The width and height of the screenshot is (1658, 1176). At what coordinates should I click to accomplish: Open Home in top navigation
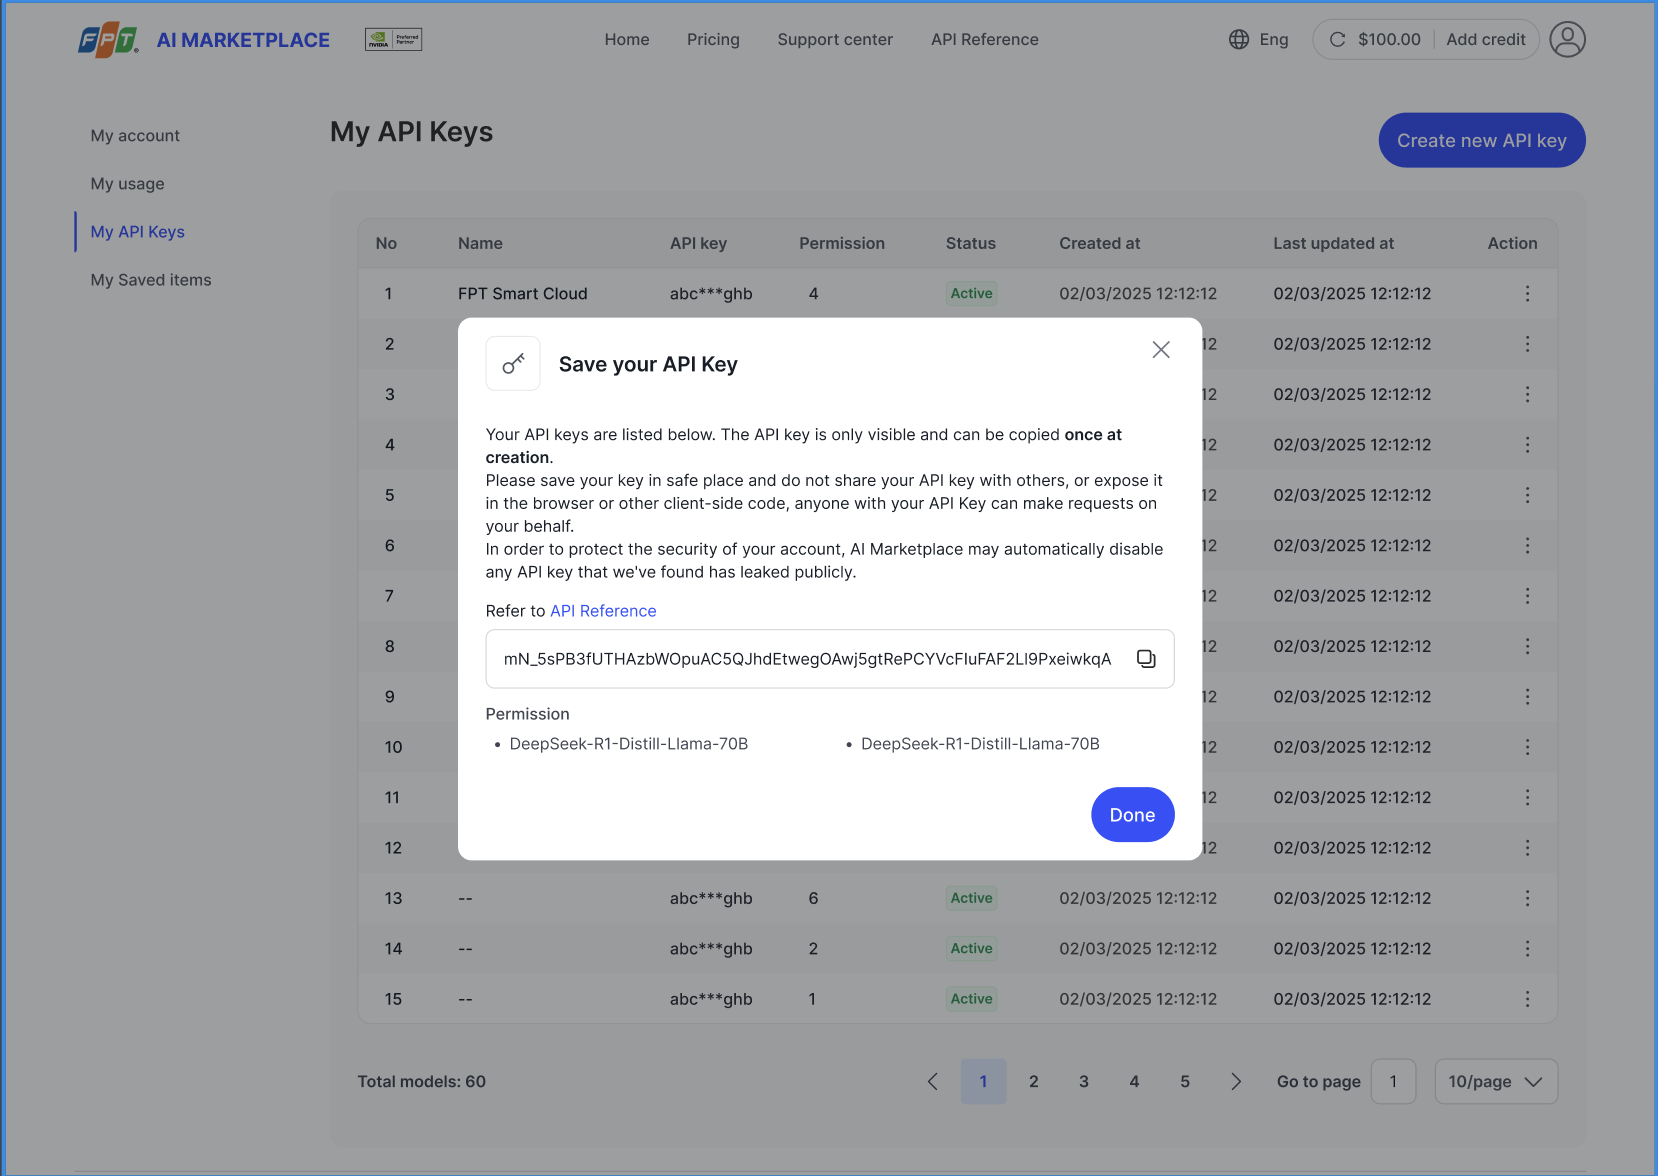coord(627,40)
